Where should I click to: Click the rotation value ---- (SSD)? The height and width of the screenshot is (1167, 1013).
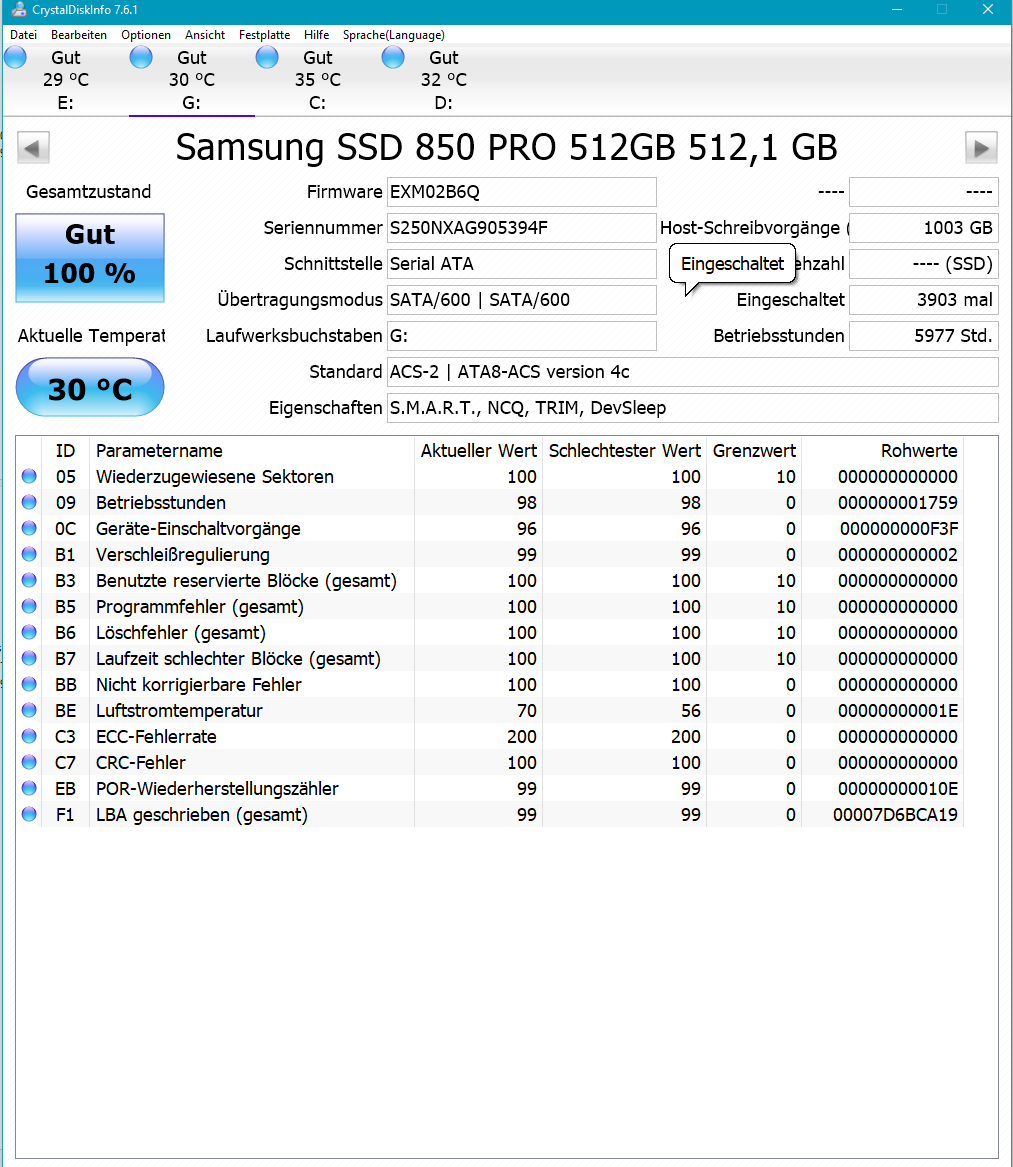(x=924, y=264)
